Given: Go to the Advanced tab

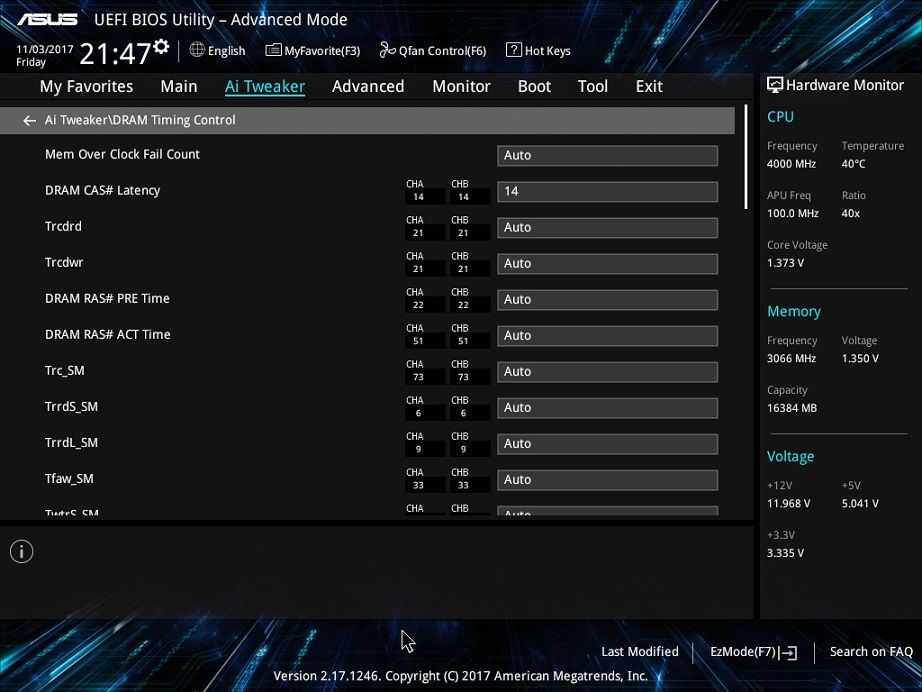Looking at the screenshot, I should click(368, 86).
